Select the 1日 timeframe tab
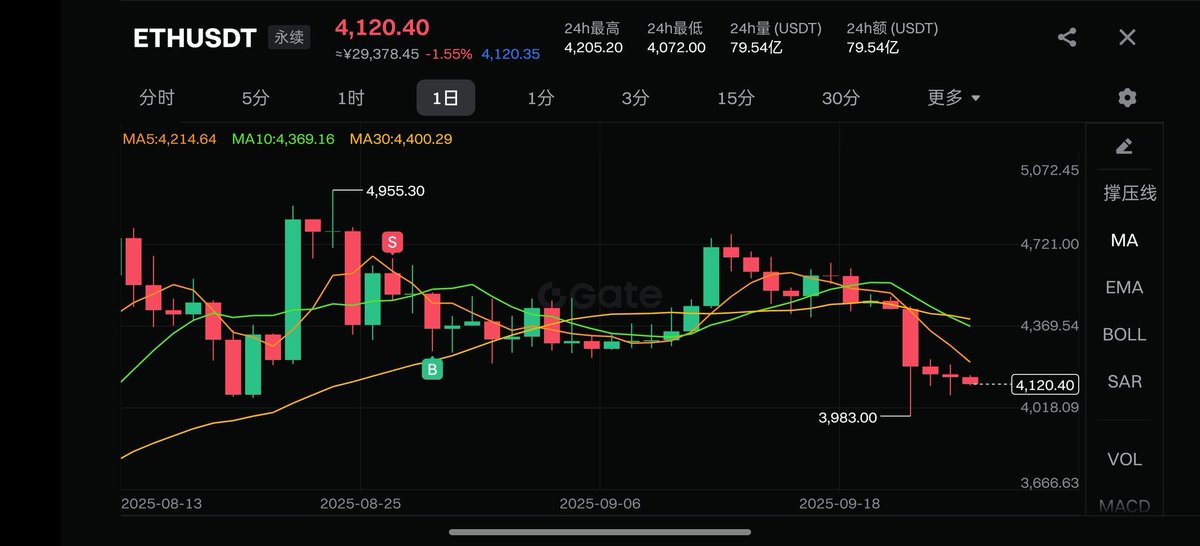1200x546 pixels. [x=445, y=98]
